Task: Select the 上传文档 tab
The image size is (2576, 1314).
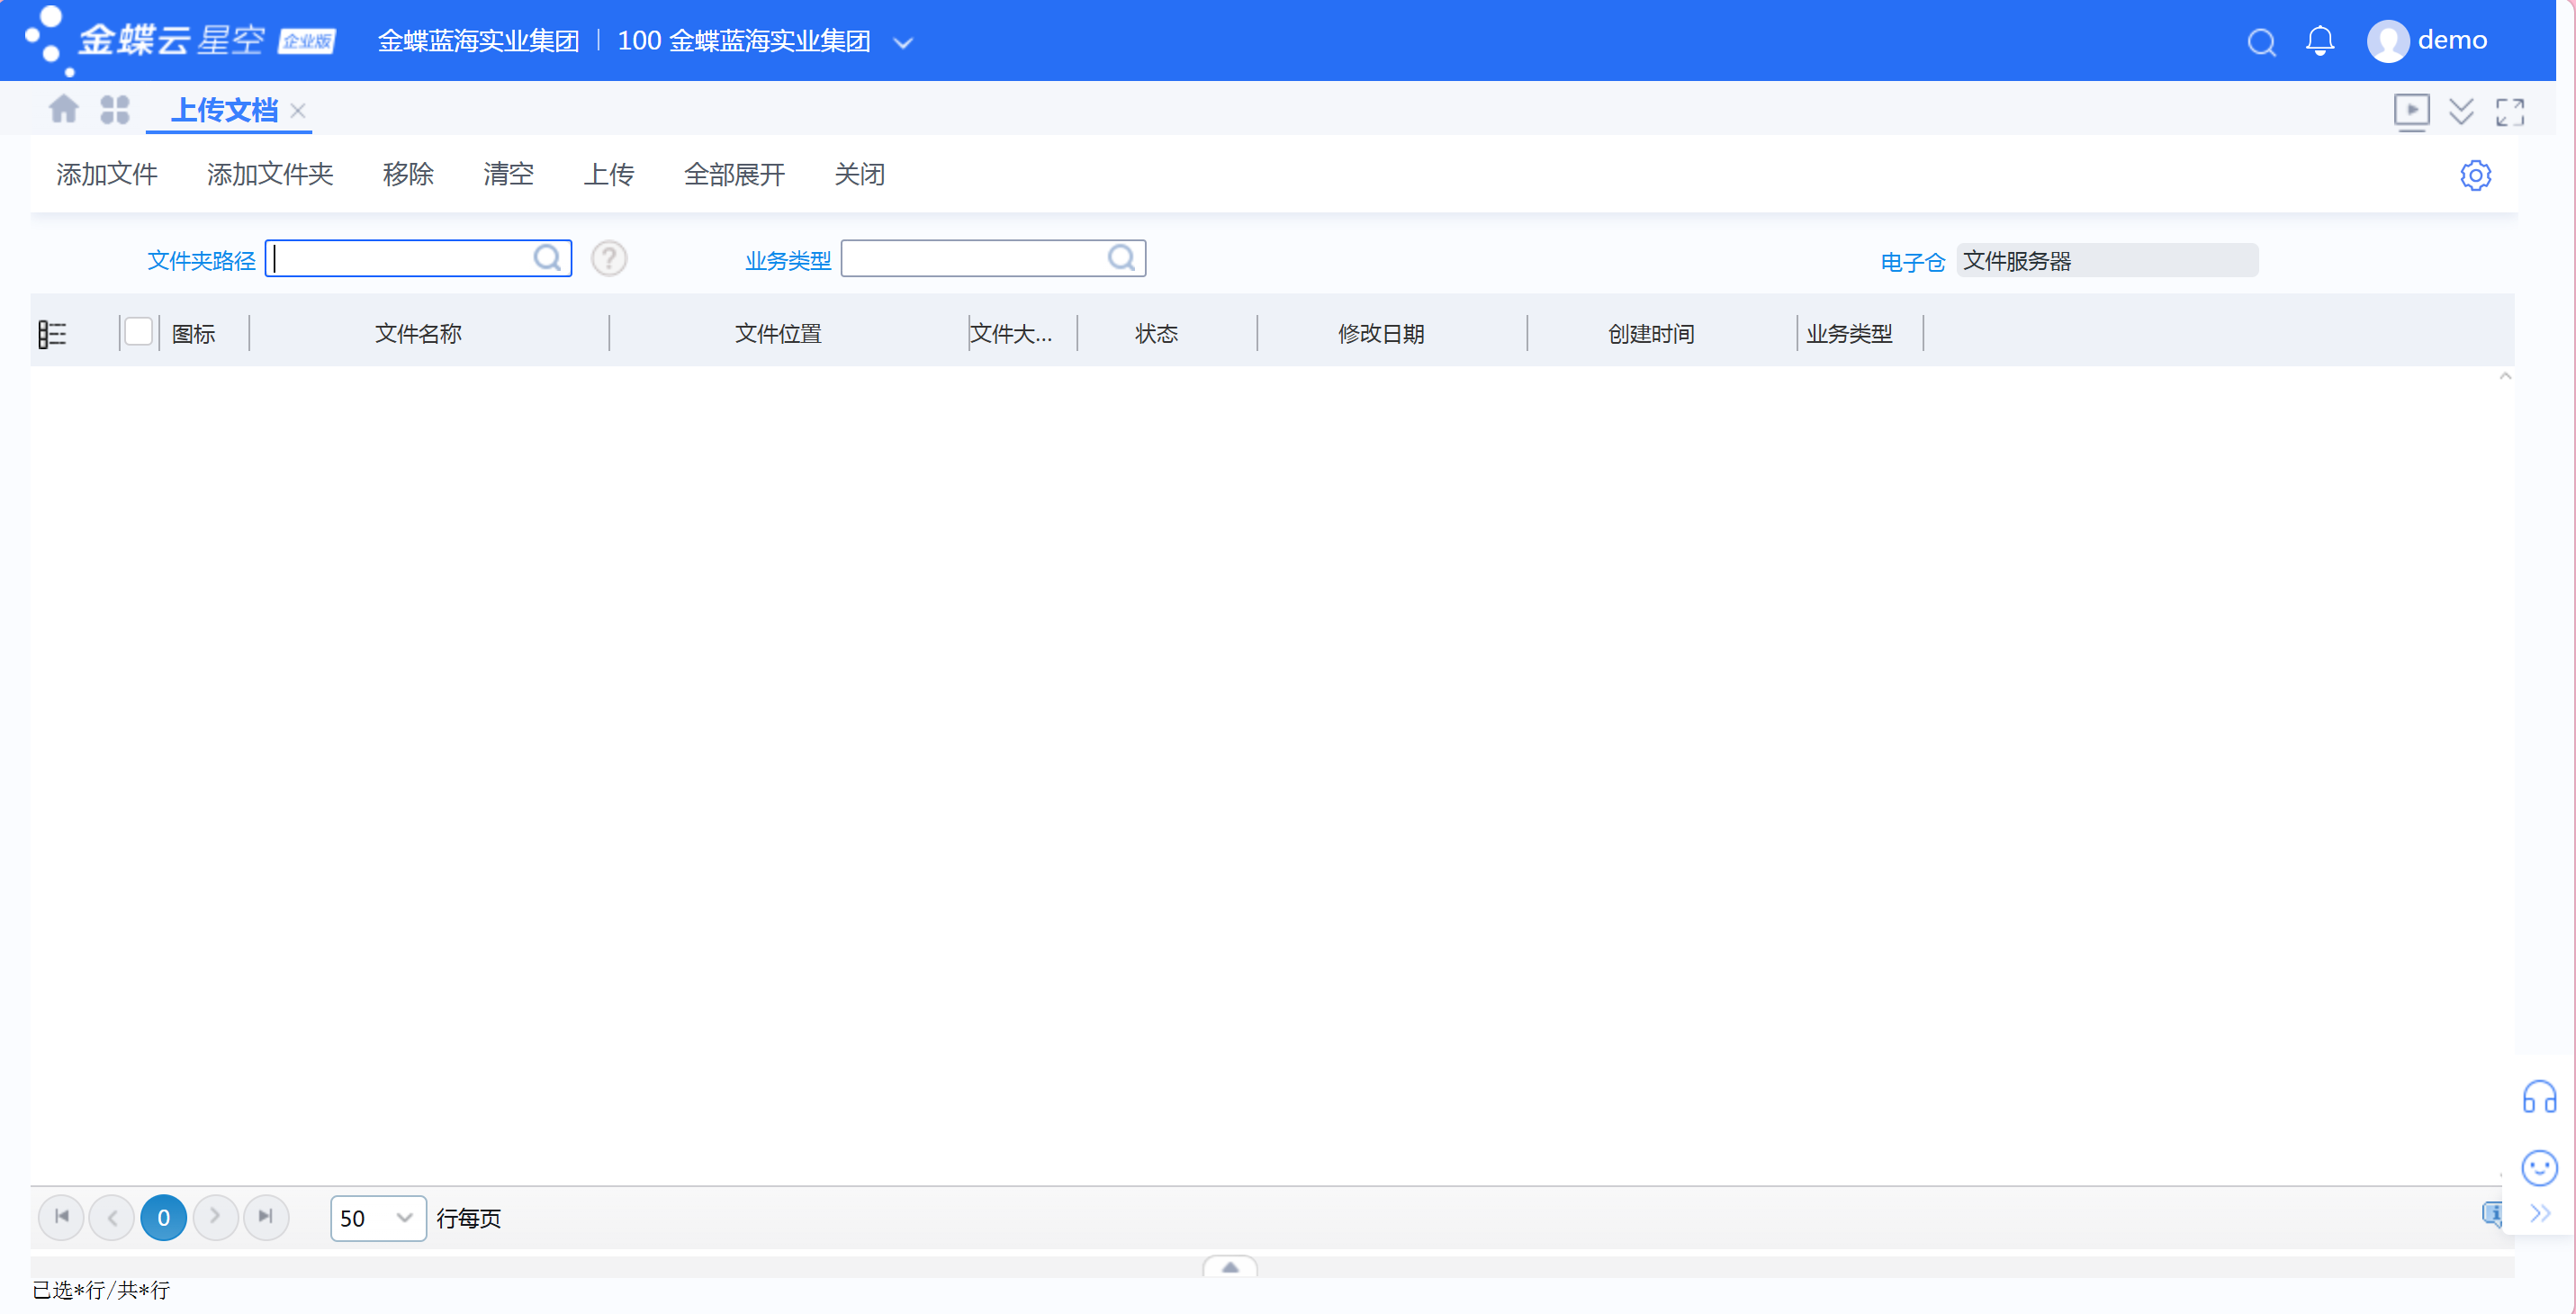Action: (224, 110)
